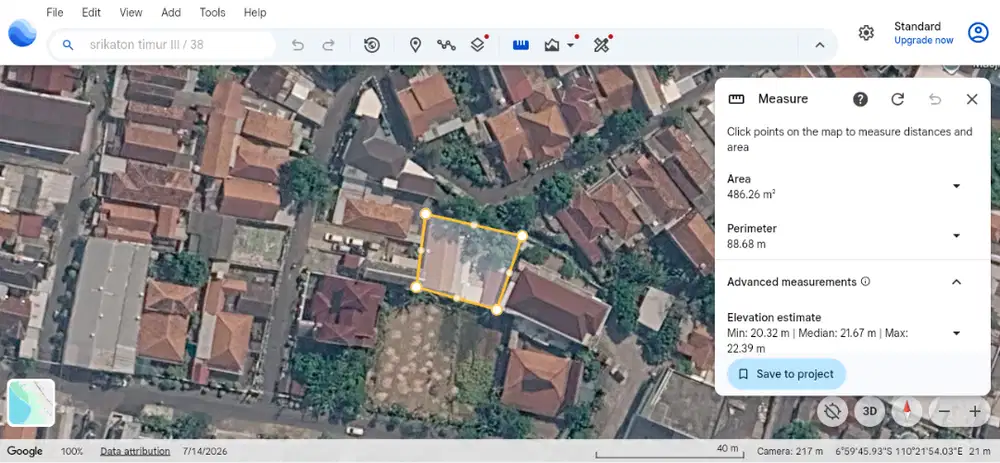Viewport: 1000px width, 463px height.
Task: Click the 486.26 m² area value
Action: coord(751,195)
